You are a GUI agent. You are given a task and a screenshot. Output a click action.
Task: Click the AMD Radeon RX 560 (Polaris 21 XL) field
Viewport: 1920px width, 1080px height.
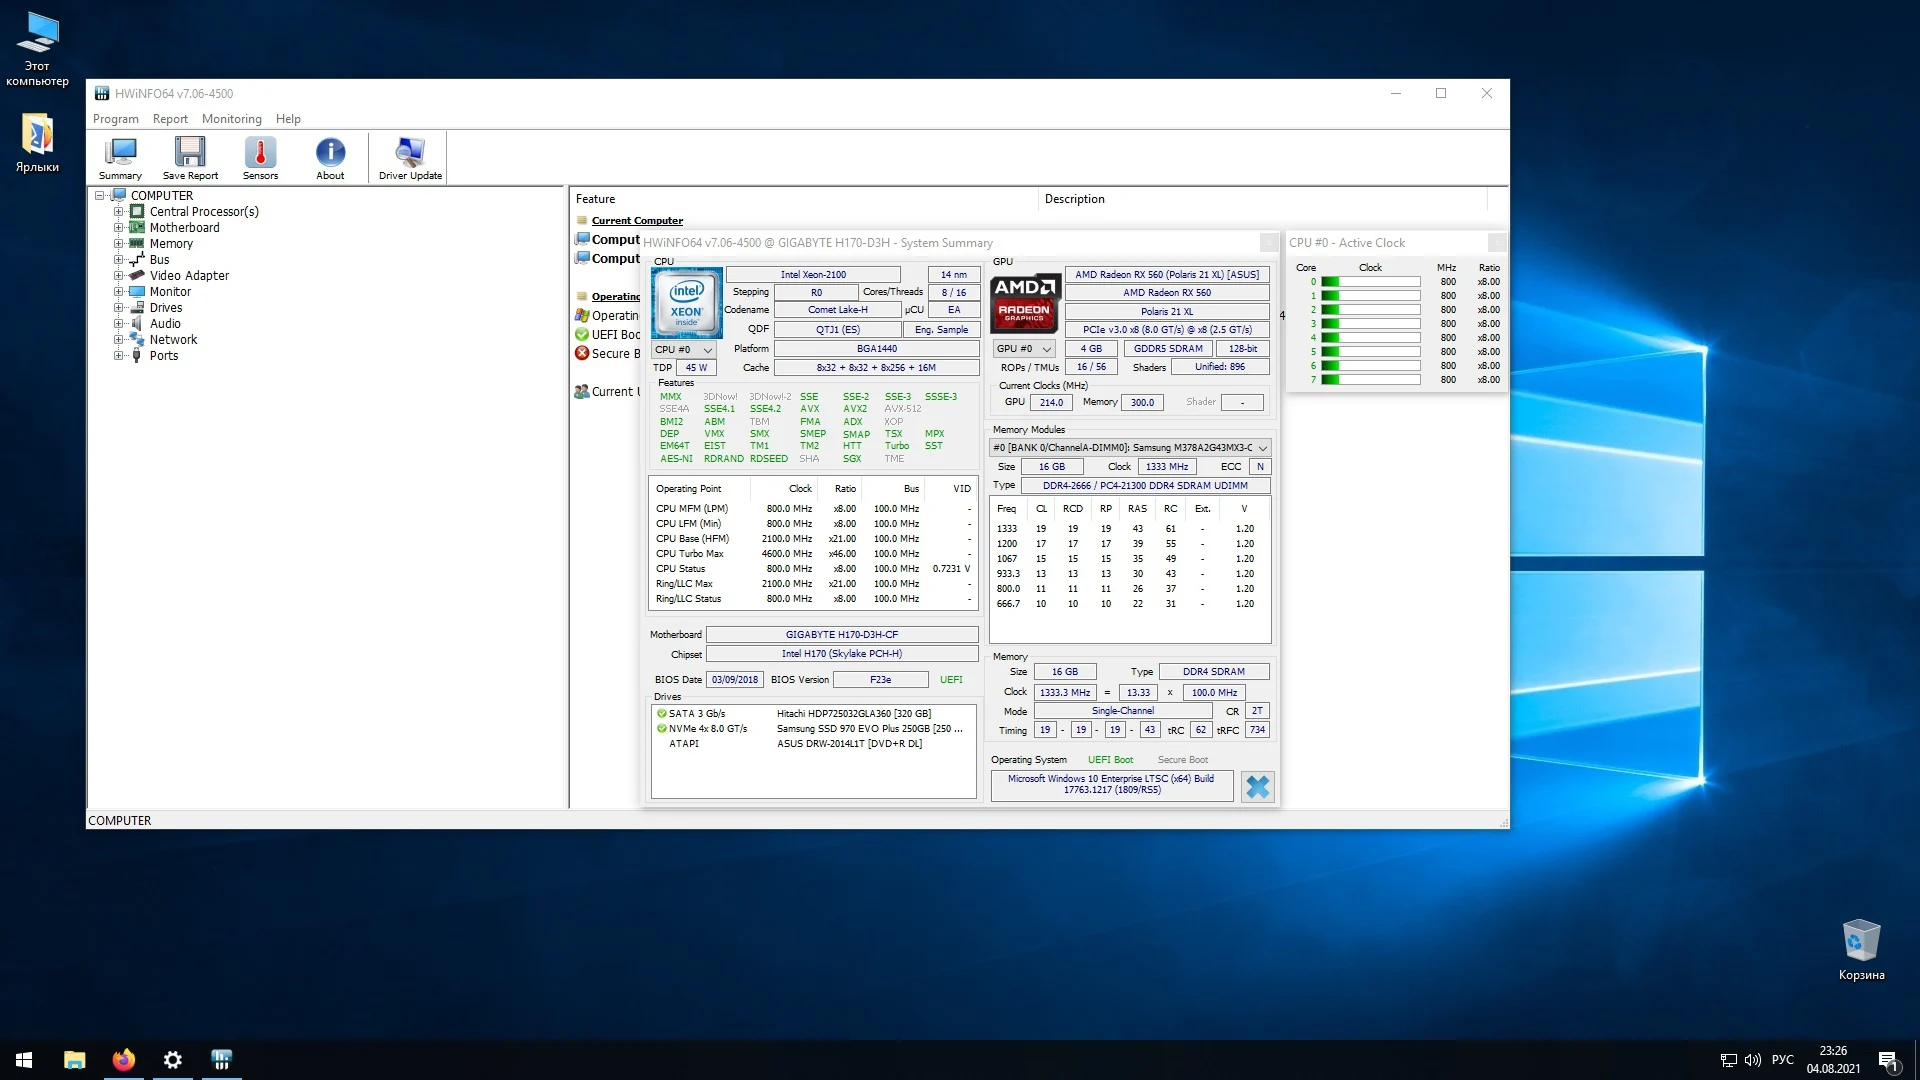coord(1167,275)
